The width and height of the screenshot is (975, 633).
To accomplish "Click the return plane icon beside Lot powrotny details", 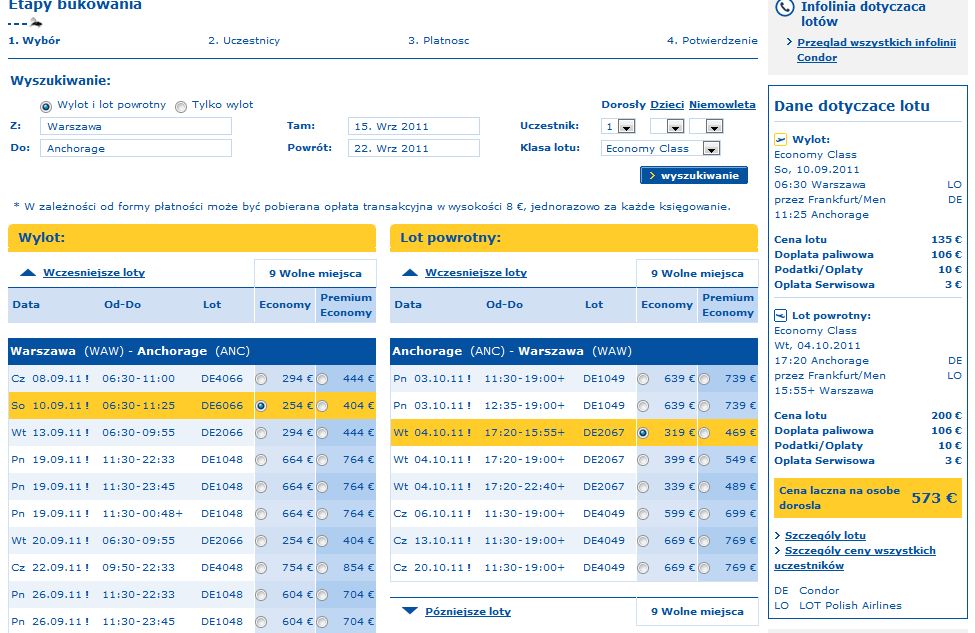I will 780,315.
